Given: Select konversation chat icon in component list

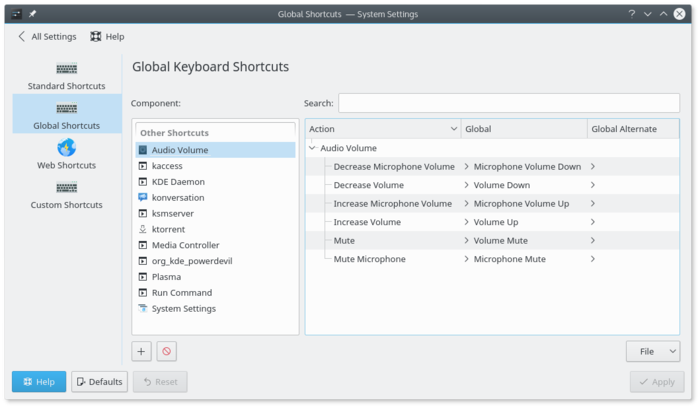Looking at the screenshot, I should (x=142, y=198).
